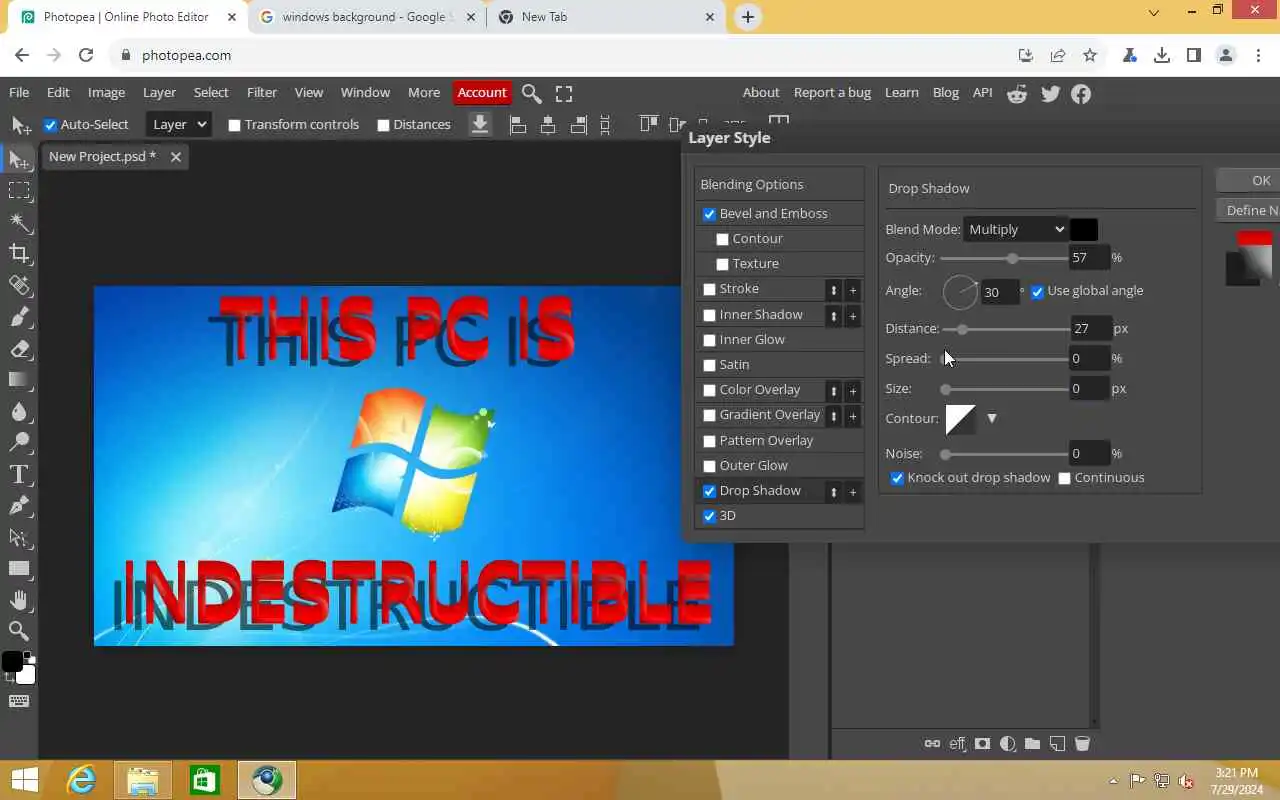Screen dimensions: 1280x800
Task: Expand the Contour preset arrow
Action: pos(992,418)
